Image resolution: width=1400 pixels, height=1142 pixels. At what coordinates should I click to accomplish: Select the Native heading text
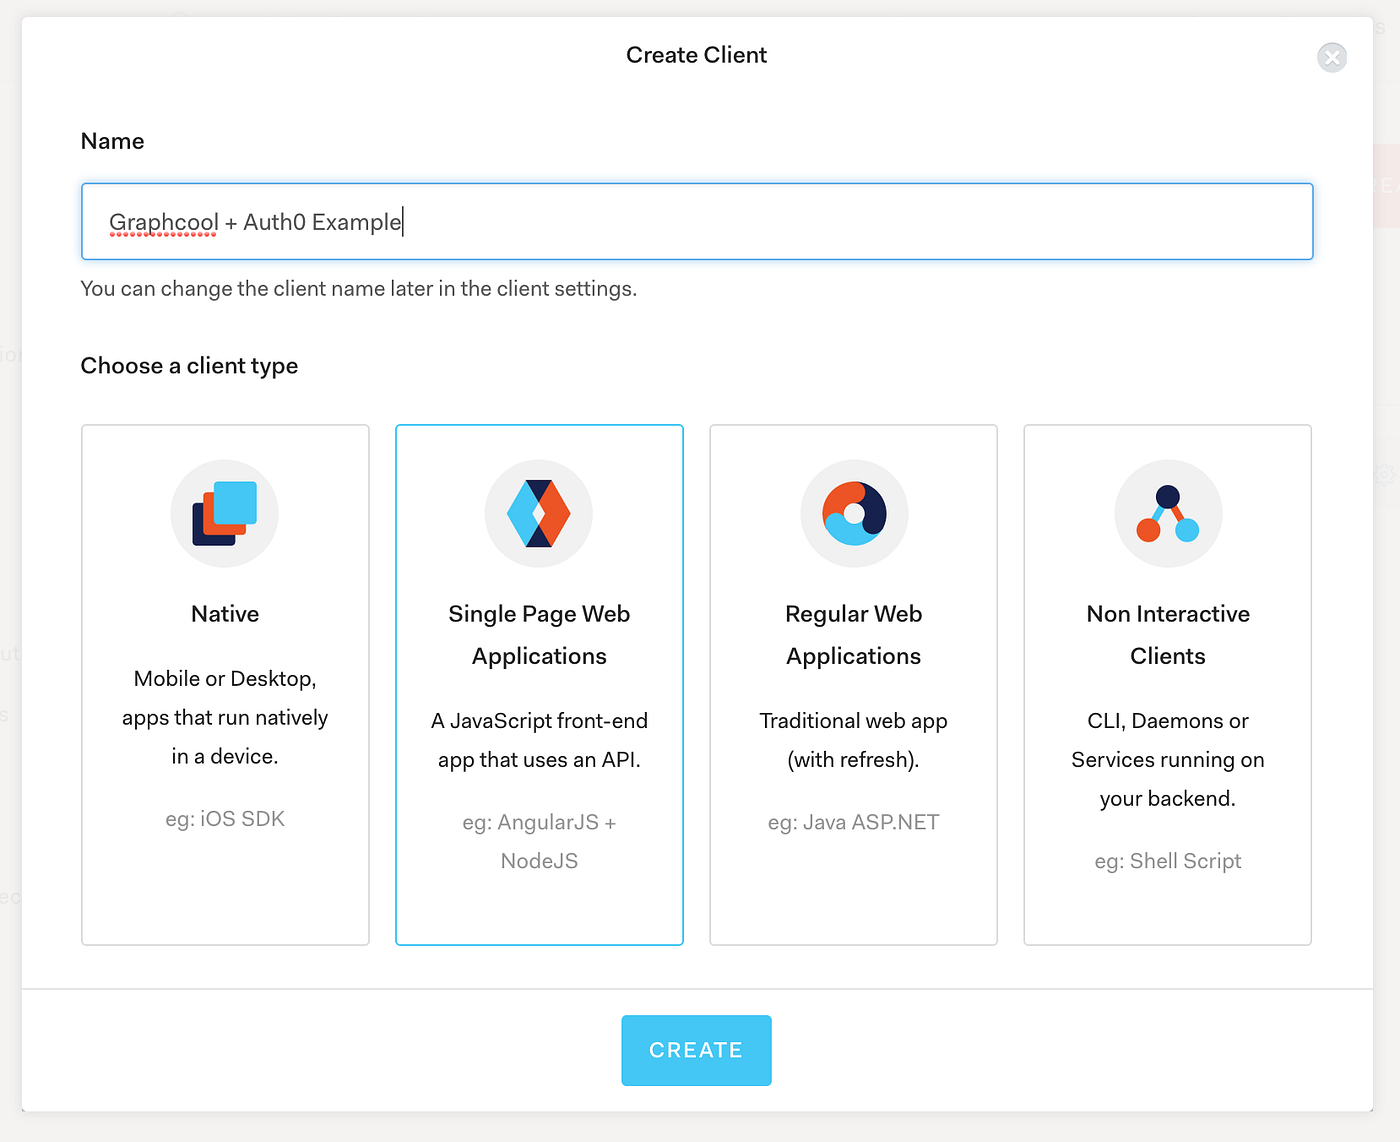pos(225,614)
